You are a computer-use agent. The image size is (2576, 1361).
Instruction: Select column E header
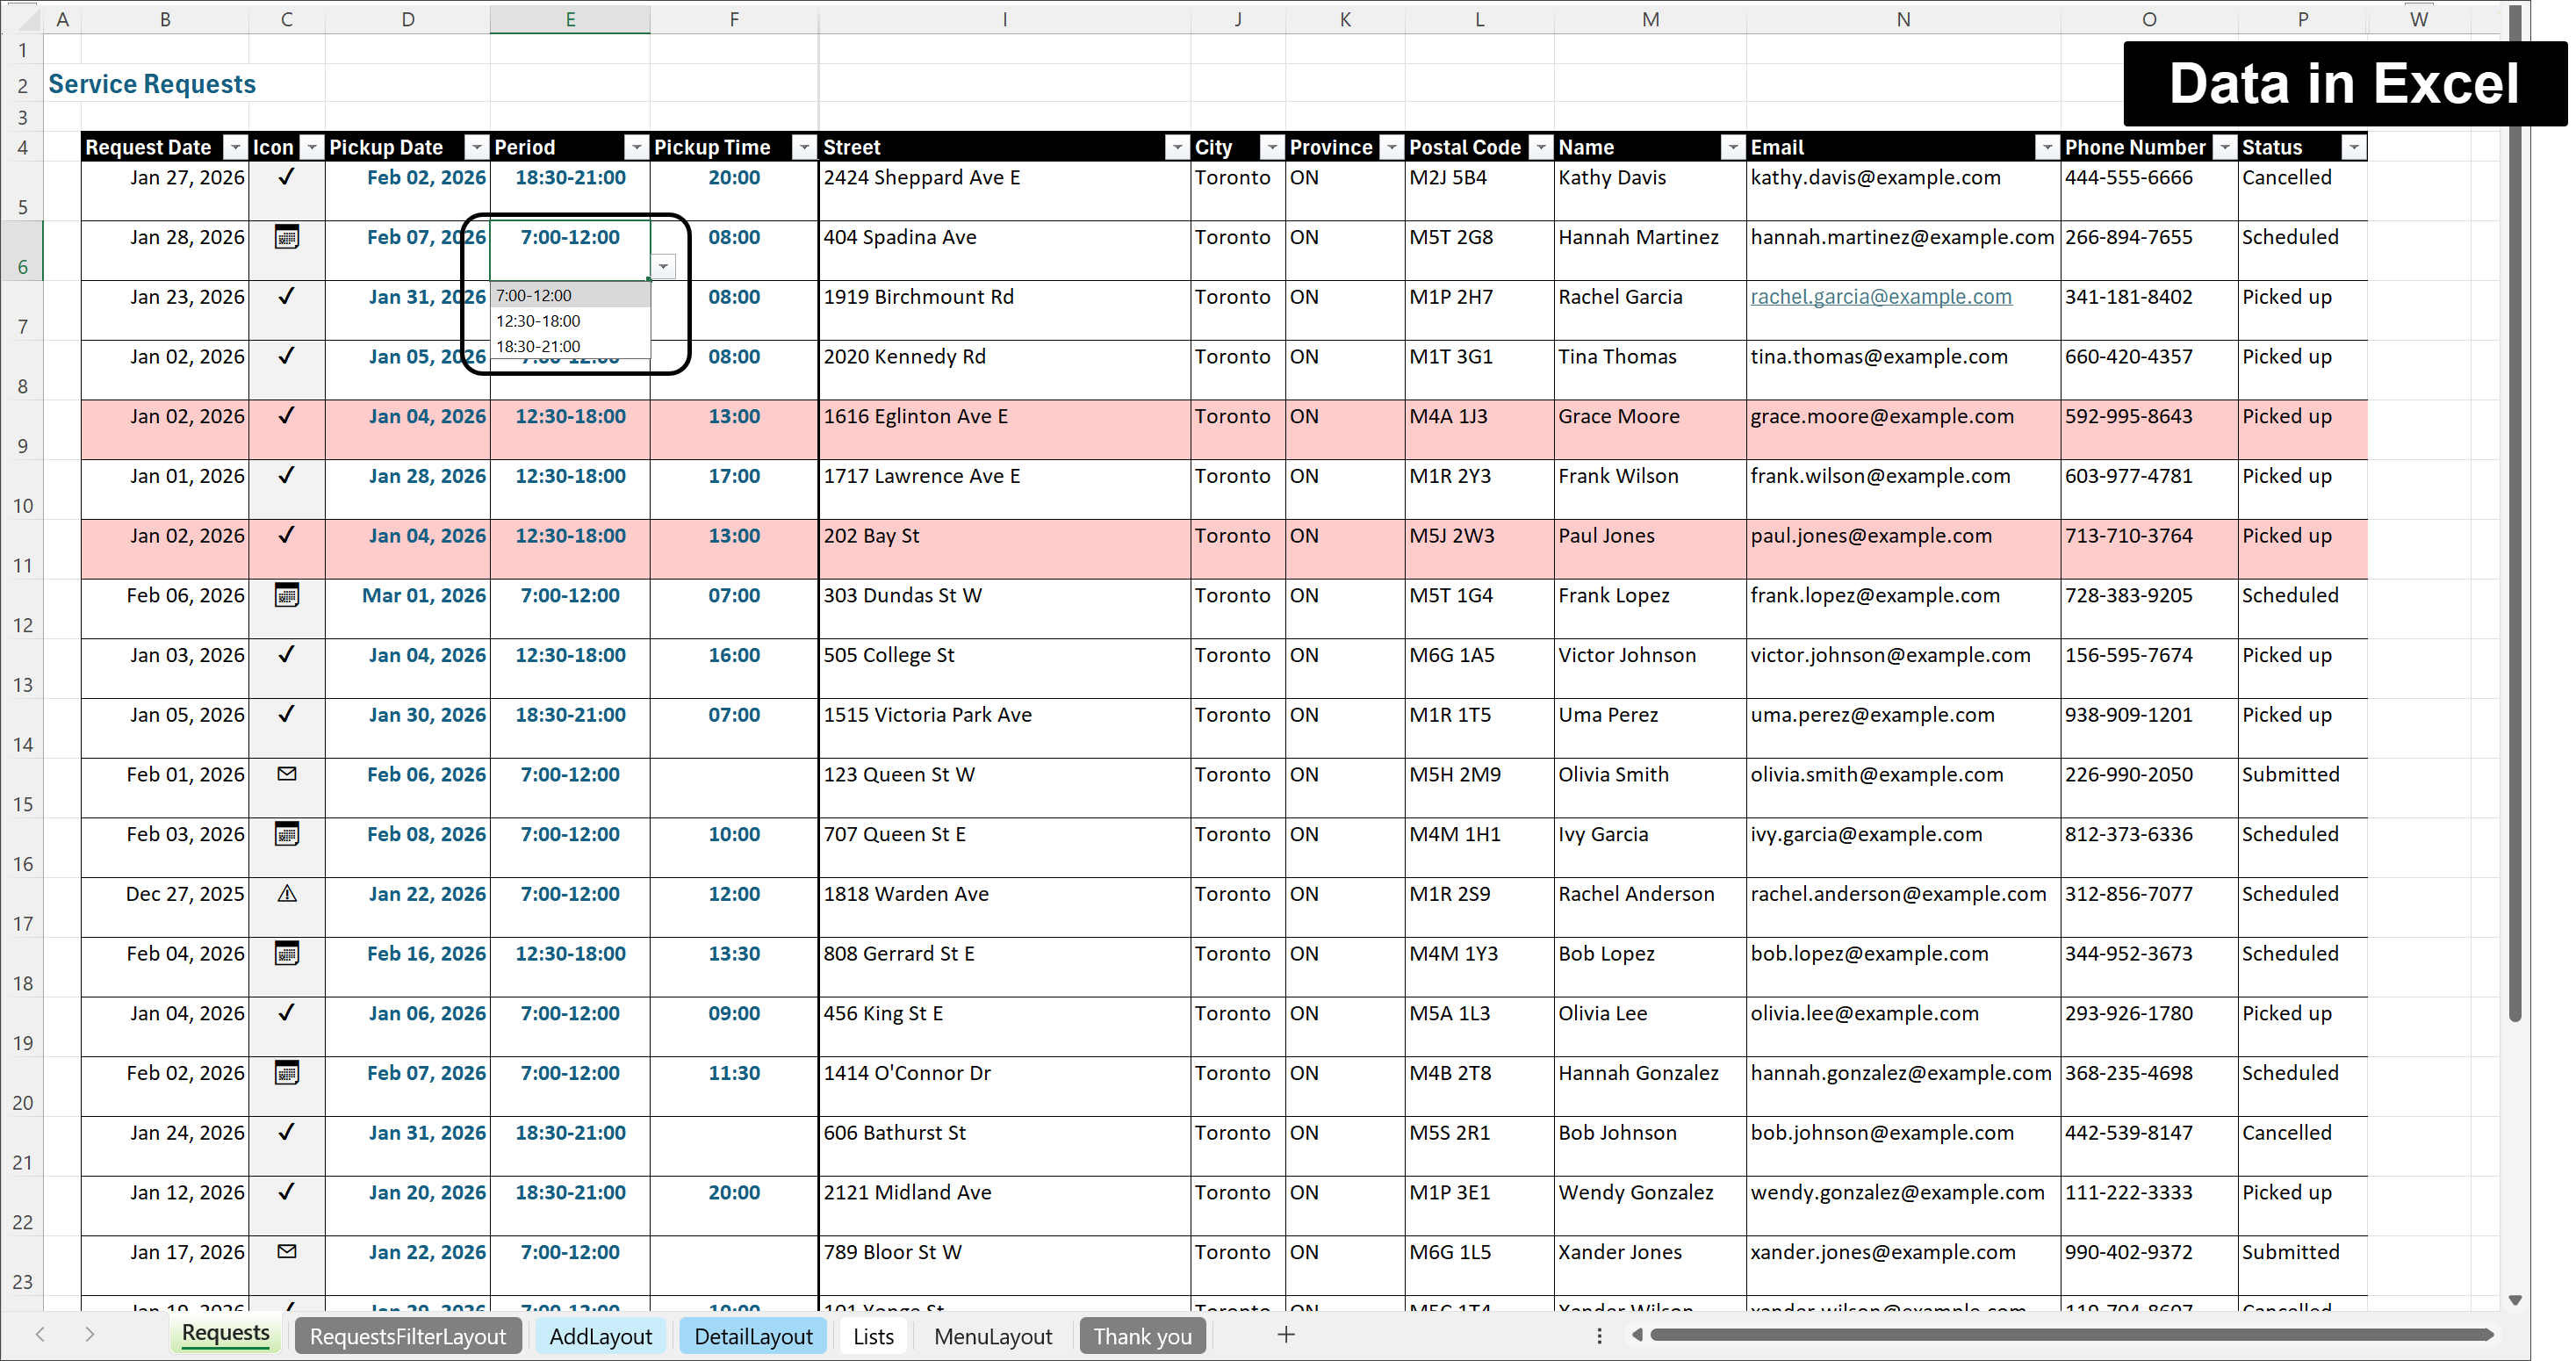[570, 19]
